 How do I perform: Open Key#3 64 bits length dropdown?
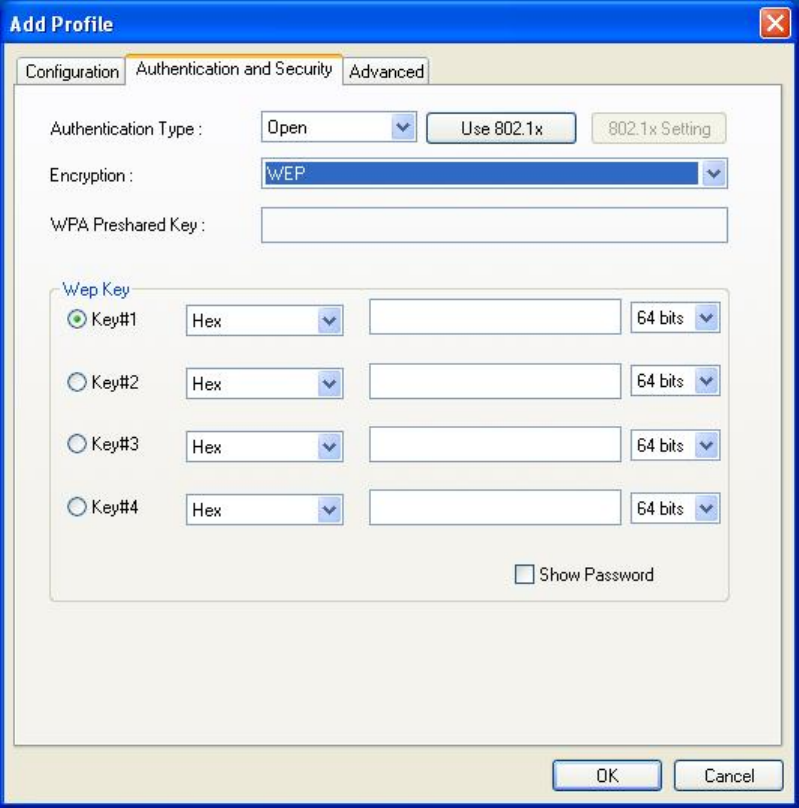[x=675, y=445]
